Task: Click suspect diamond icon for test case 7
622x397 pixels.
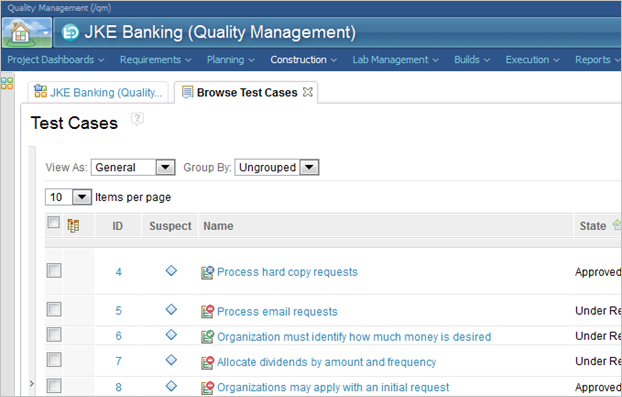Action: coord(171,360)
